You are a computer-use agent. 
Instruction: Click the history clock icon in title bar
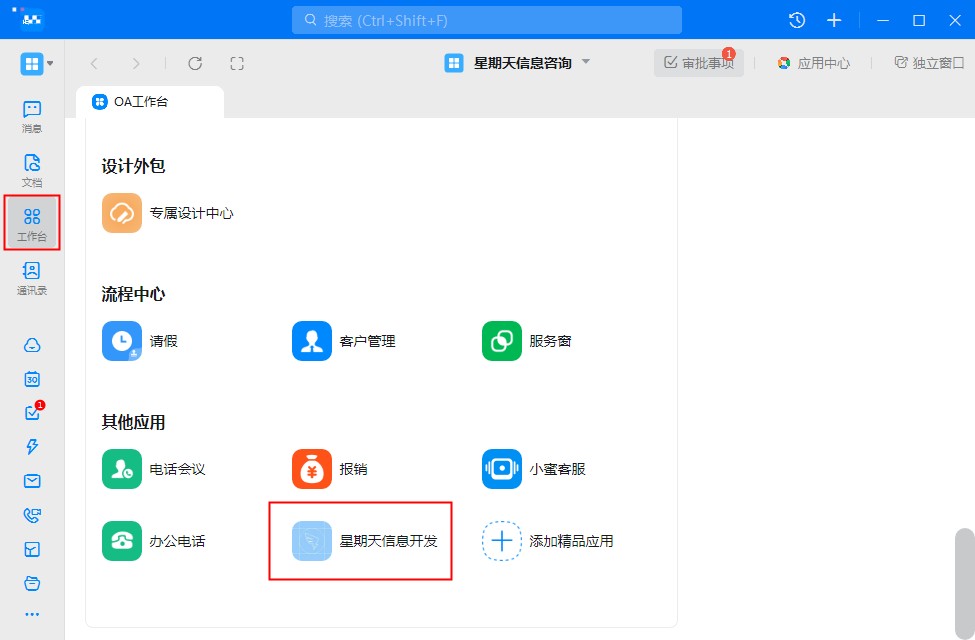pos(797,20)
